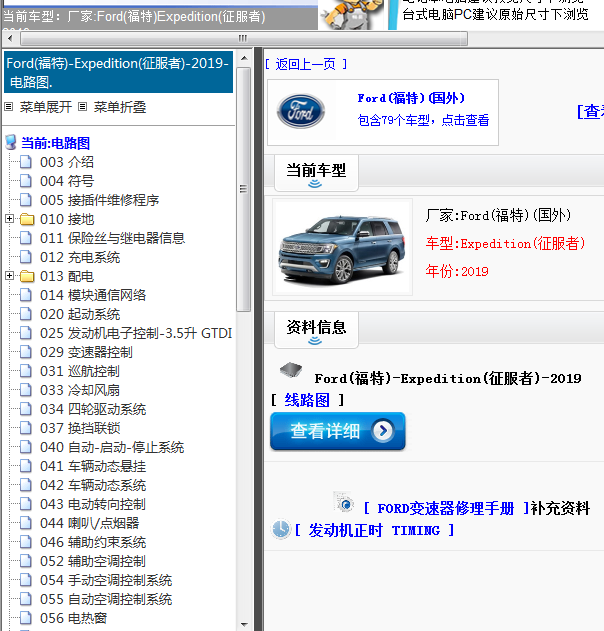604x631 pixels.
Task: Click page icon of 012 充电系统
Action: click(x=26, y=257)
